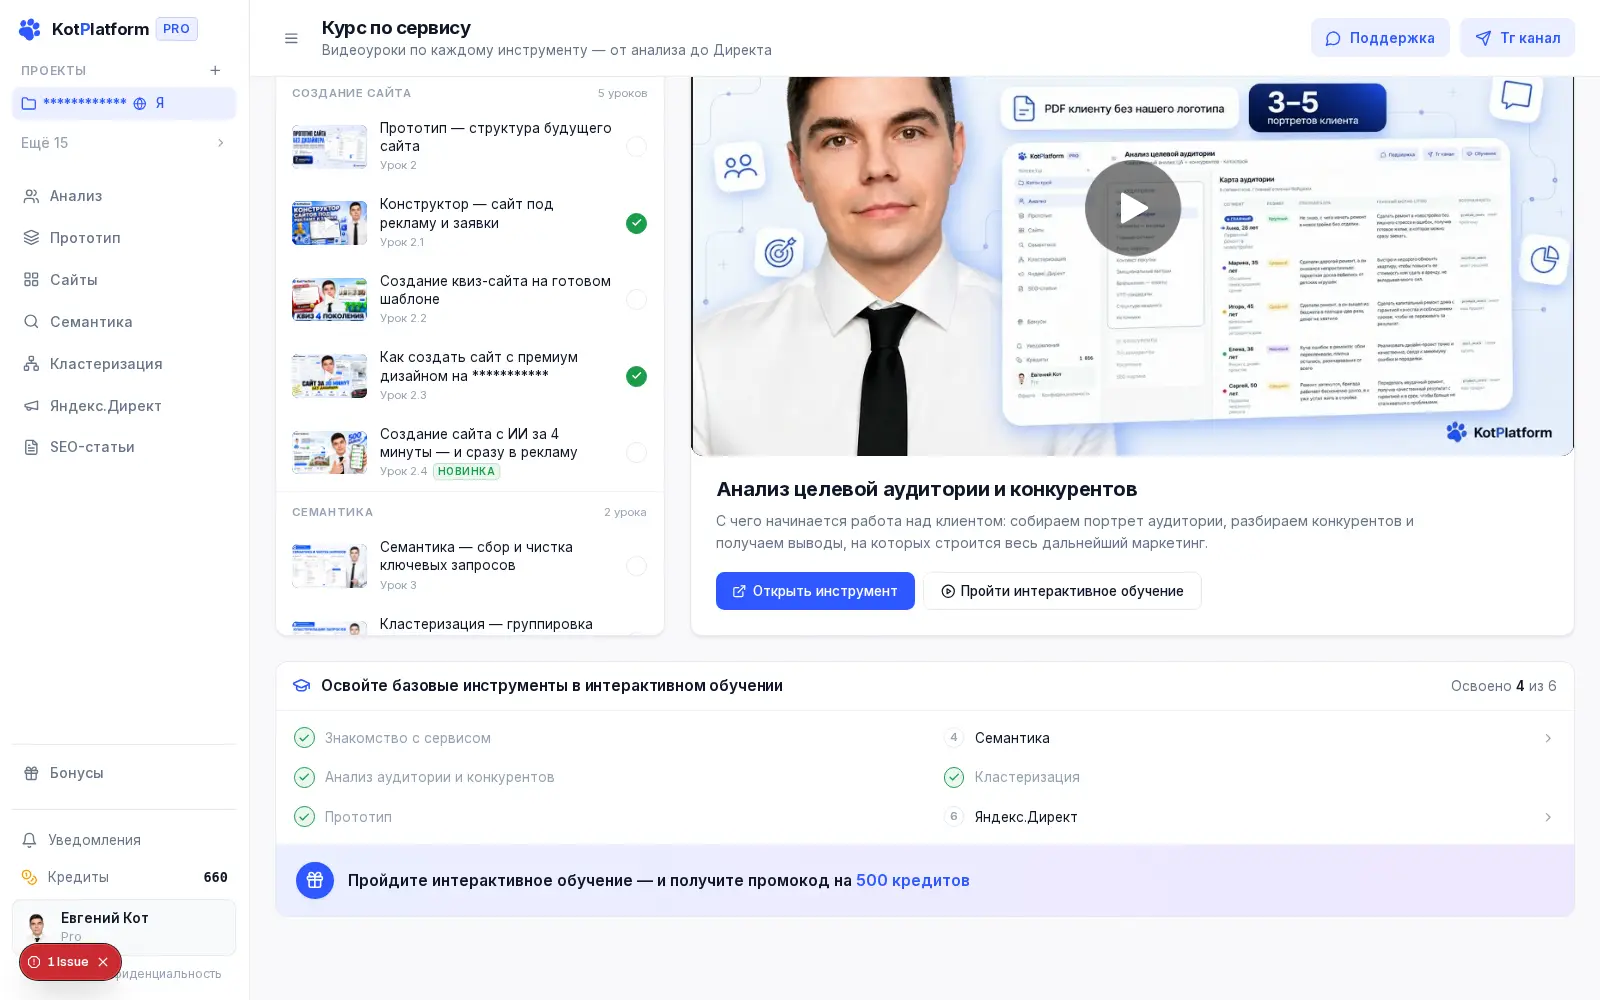The width and height of the screenshot is (1600, 1000).
Task: Click the graduation cap training icon
Action: pos(301,686)
